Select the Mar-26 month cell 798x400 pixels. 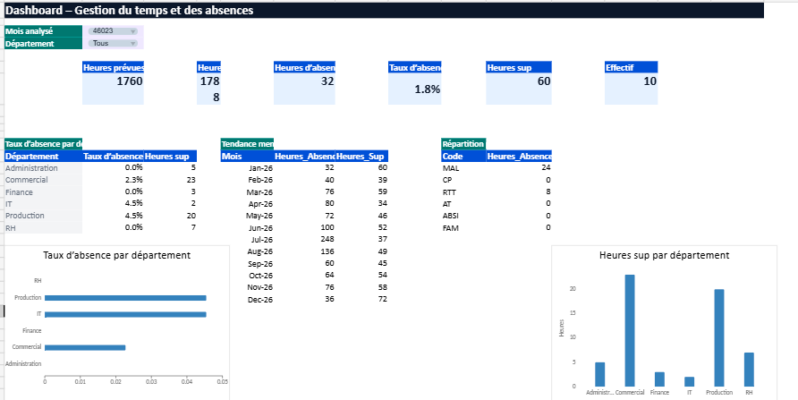tap(247, 192)
